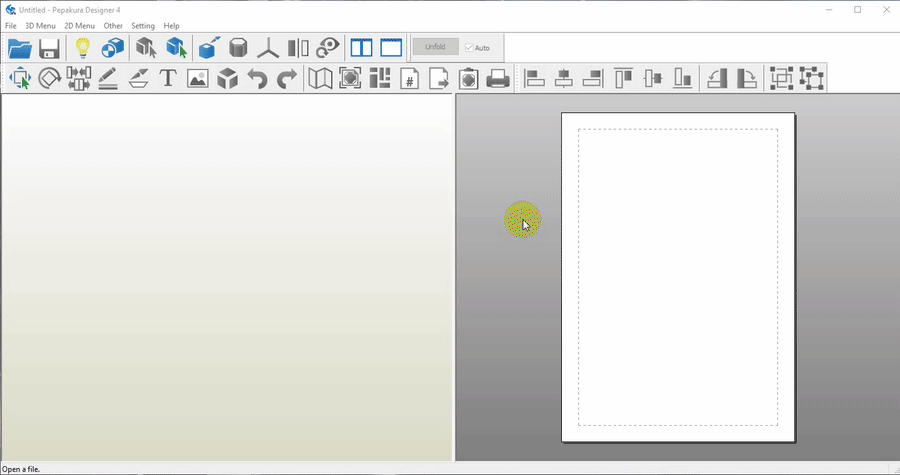Screen dimensions: 900x475
Task: Choose the rotate part tool
Action: pos(49,78)
